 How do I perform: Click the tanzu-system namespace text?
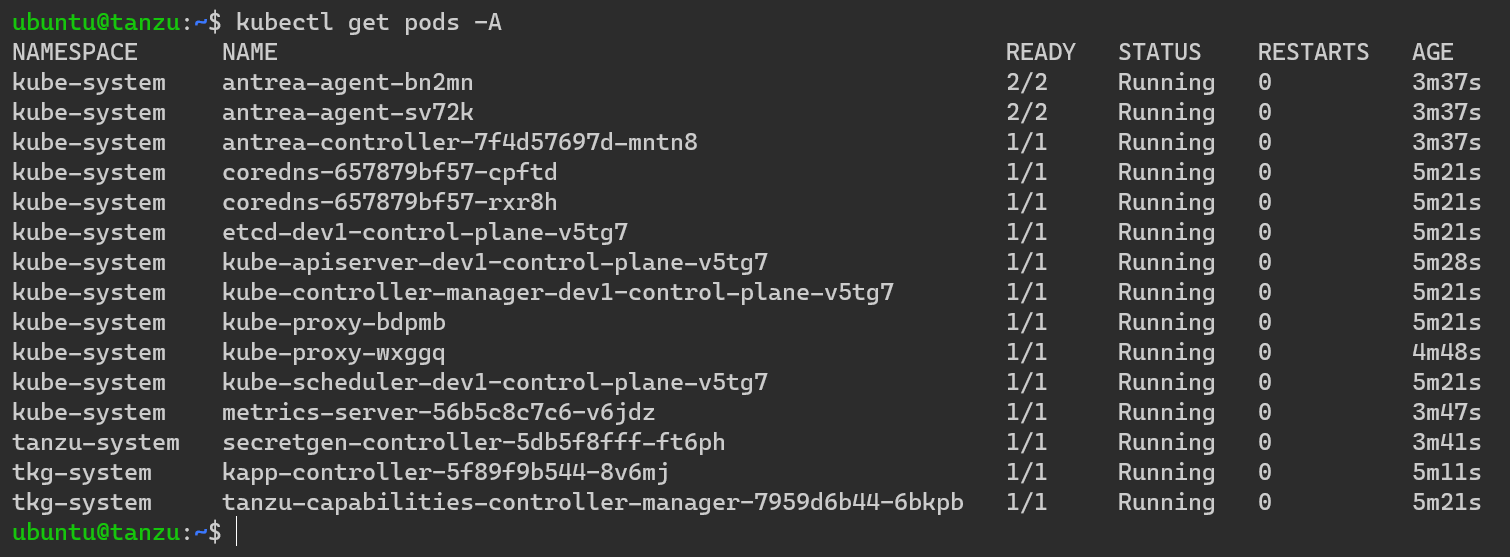pyautogui.click(x=96, y=442)
